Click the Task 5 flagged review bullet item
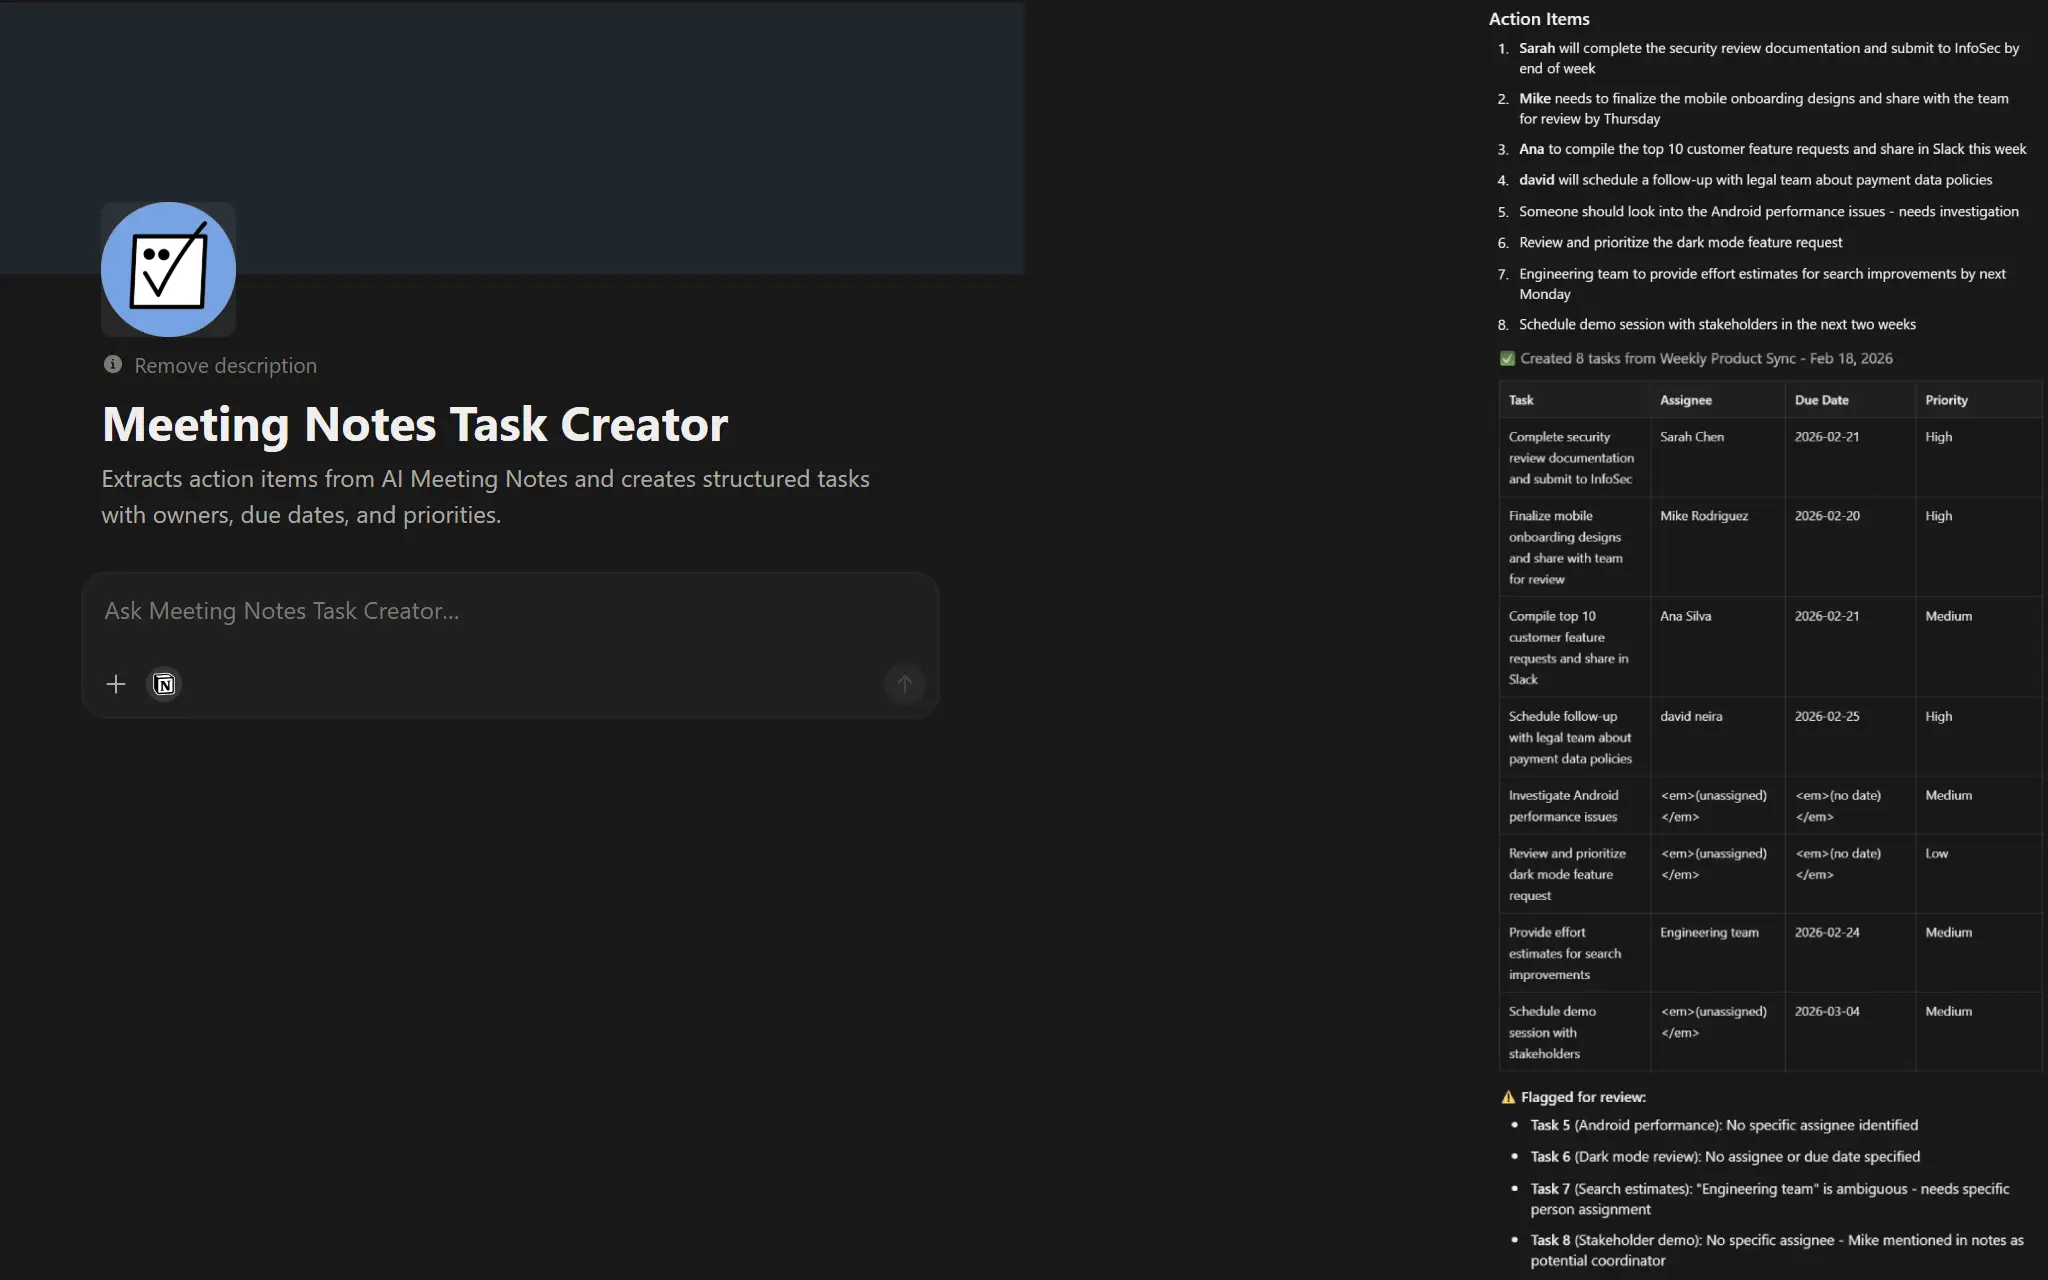The image size is (2048, 1280). 1723,1124
